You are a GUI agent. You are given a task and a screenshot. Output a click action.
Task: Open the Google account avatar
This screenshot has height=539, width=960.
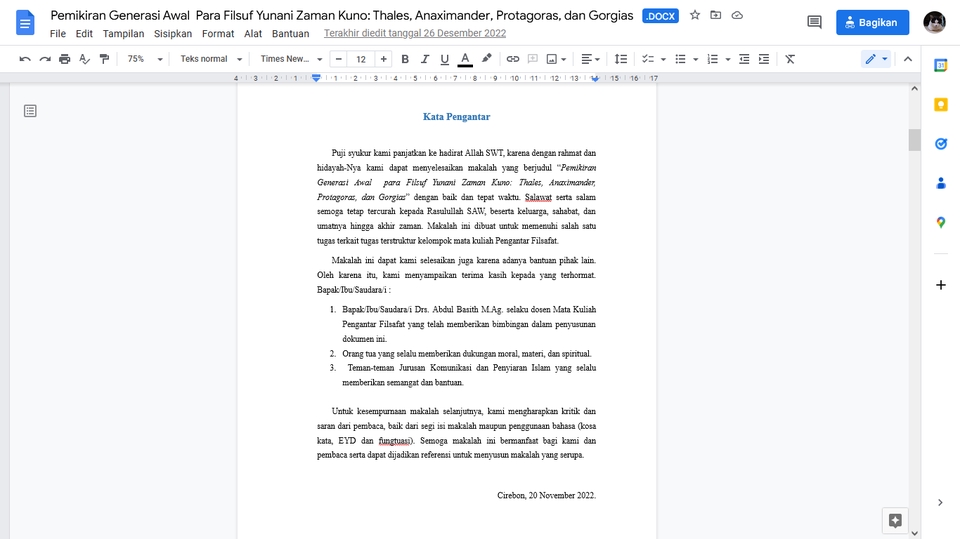click(x=934, y=23)
